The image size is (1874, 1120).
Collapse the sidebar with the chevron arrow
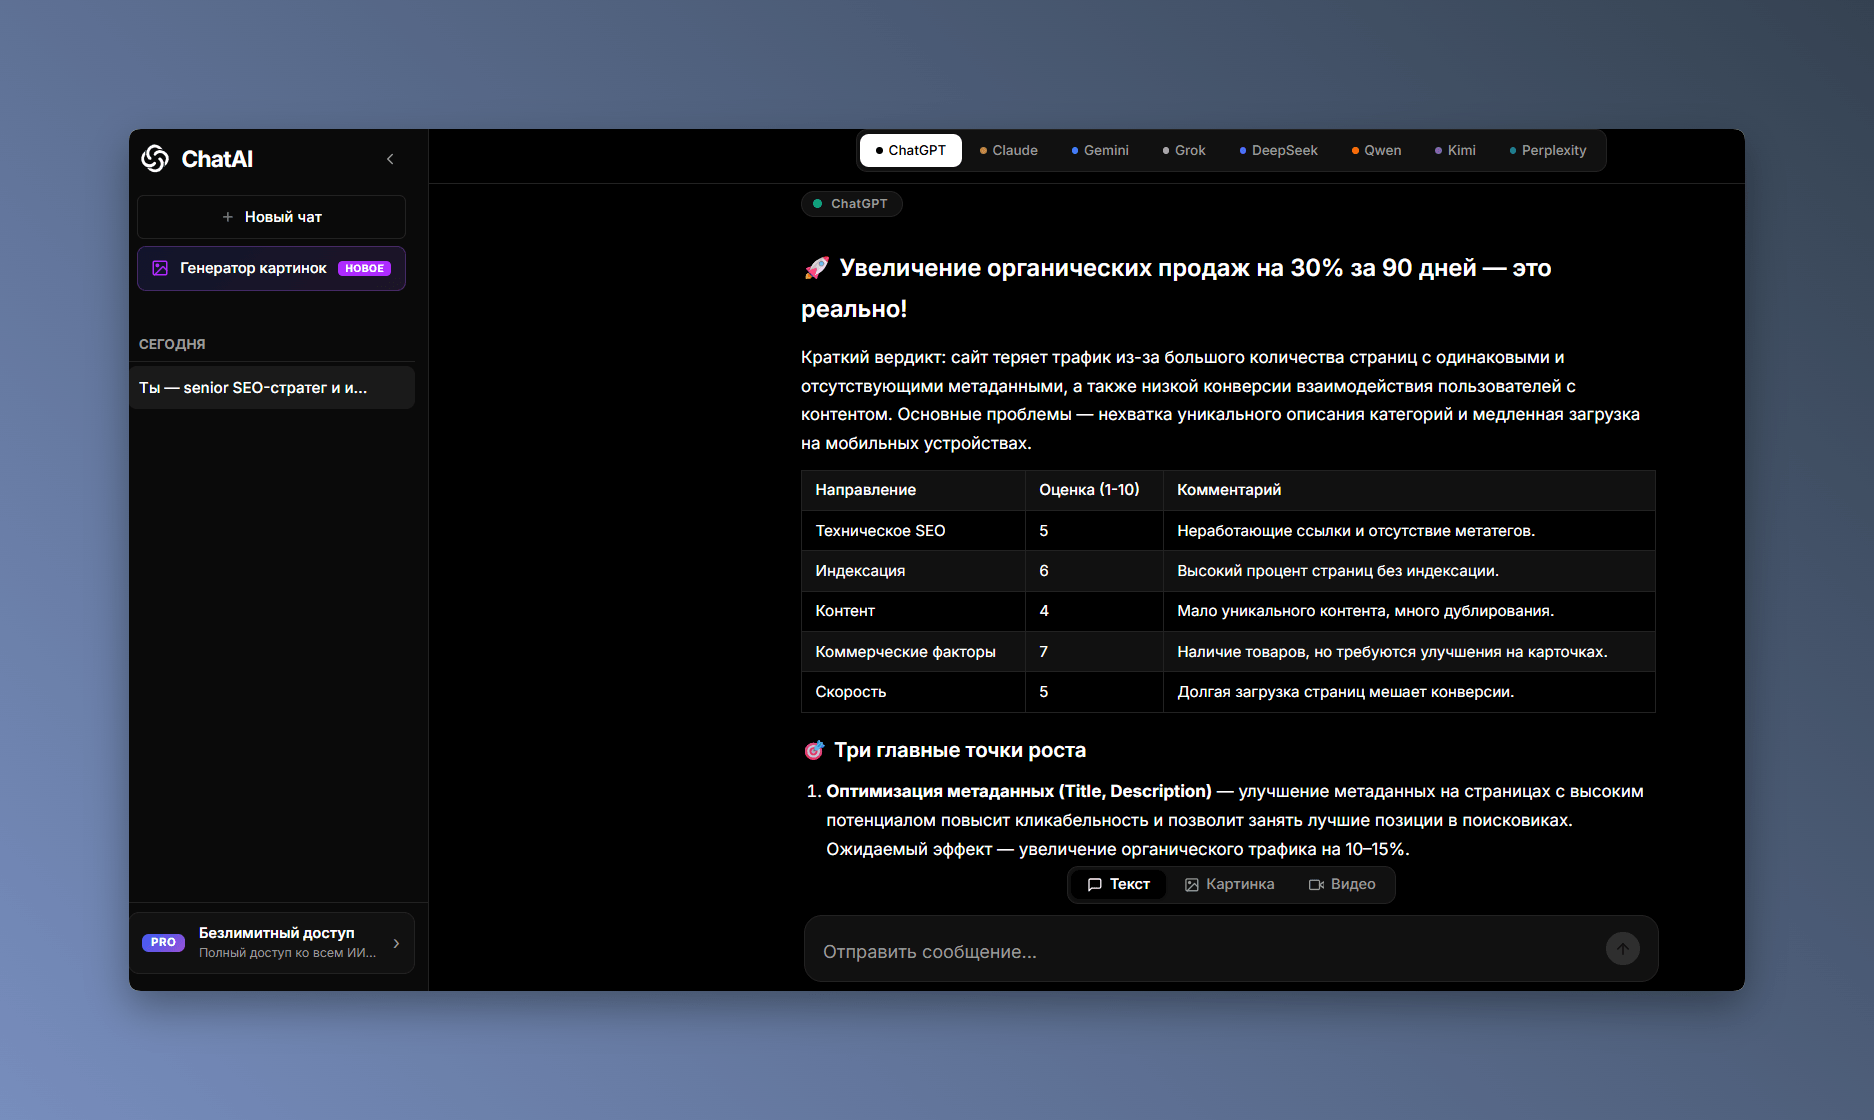[x=390, y=159]
